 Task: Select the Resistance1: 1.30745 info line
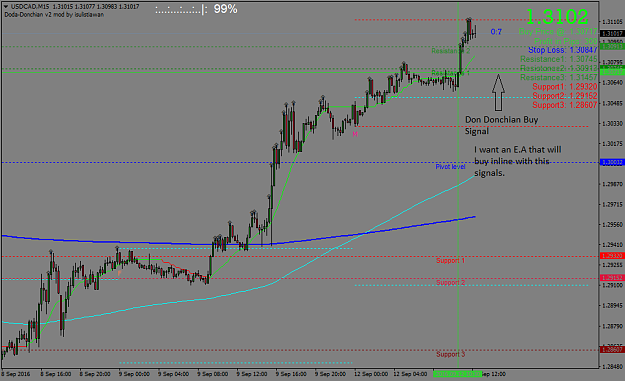(x=559, y=59)
